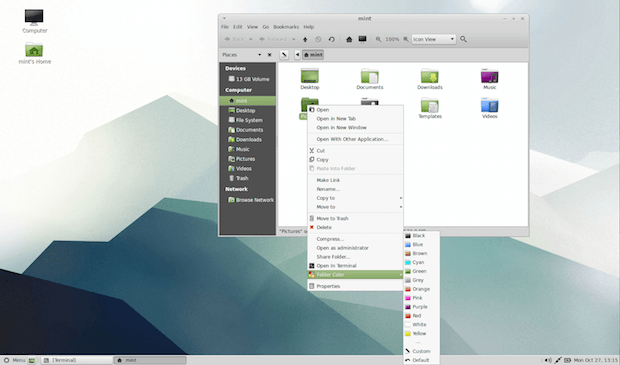Image resolution: width=620 pixels, height=365 pixels.
Task: Select Pictures in the Places sidebar
Action: point(248,159)
